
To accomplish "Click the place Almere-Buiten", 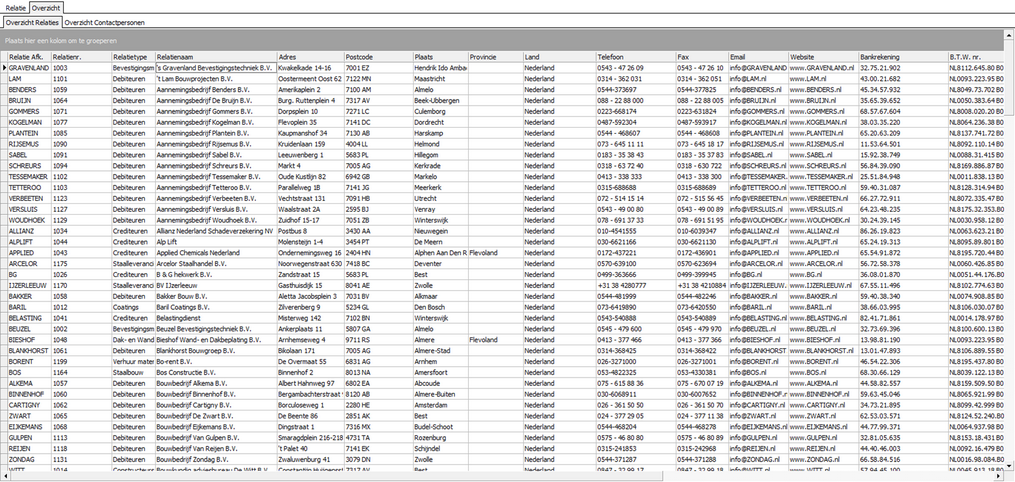I will 440,394.
